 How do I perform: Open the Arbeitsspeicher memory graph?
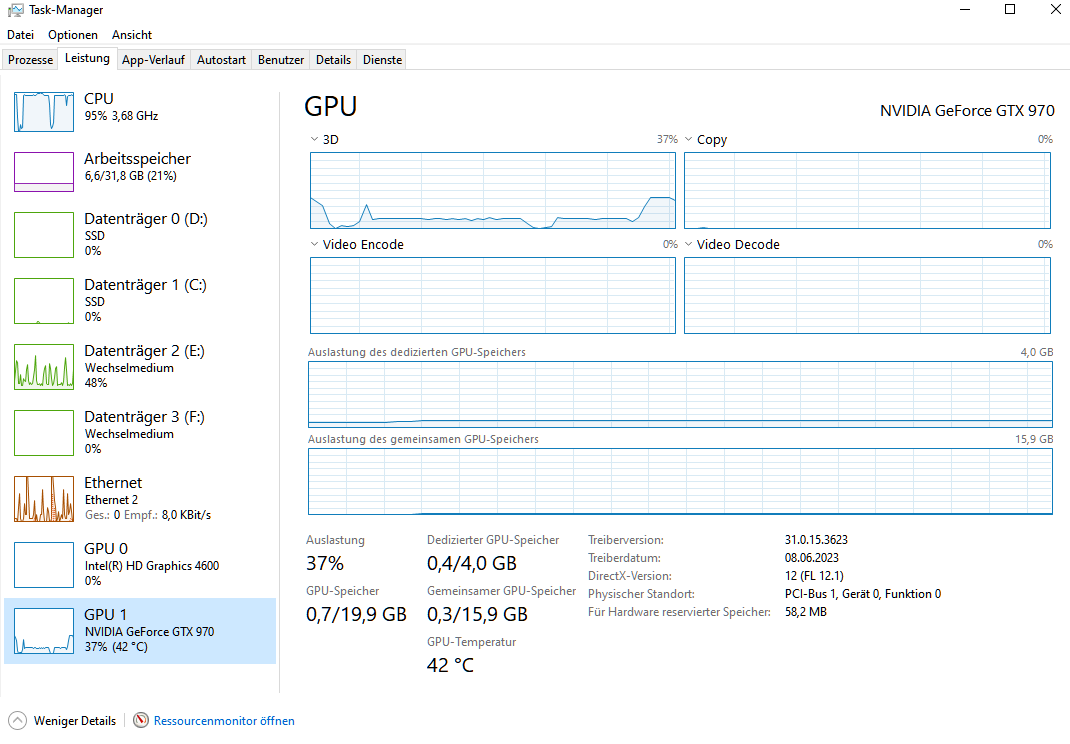(x=44, y=172)
